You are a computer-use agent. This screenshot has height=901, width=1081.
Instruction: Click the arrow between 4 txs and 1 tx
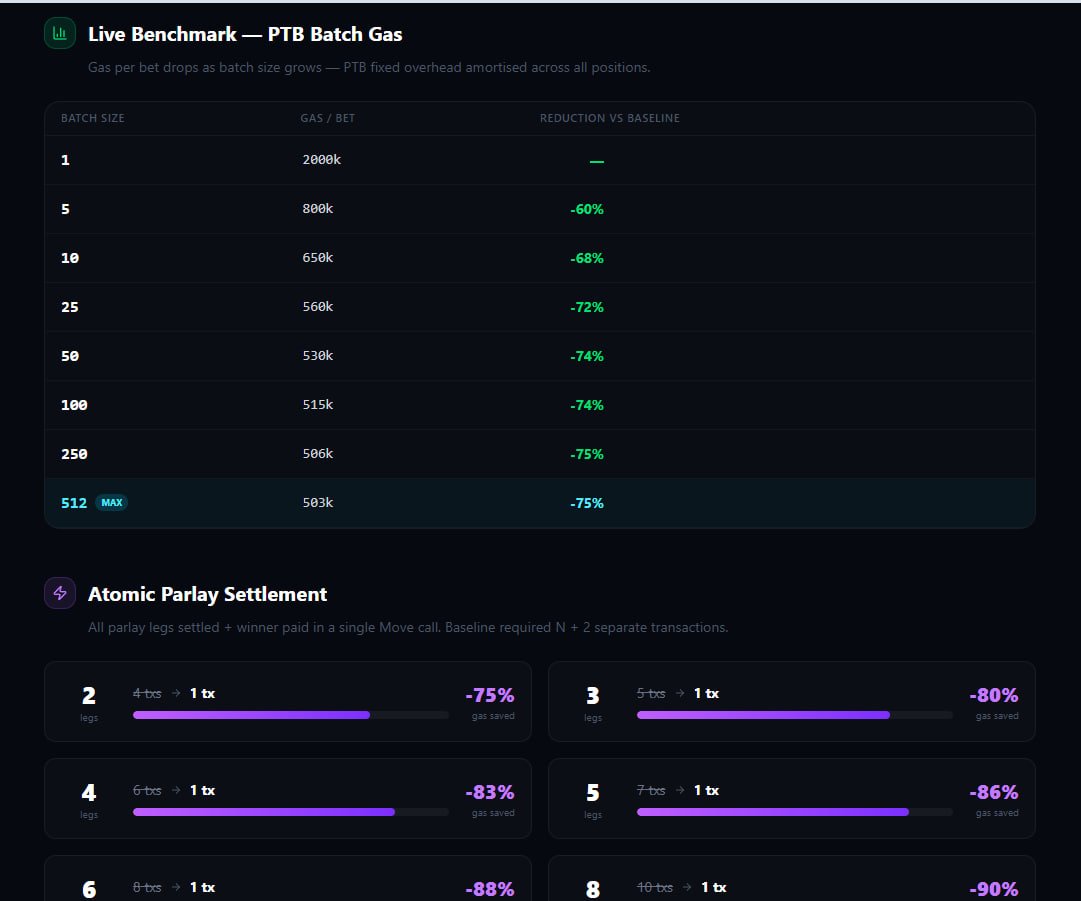[x=176, y=693]
